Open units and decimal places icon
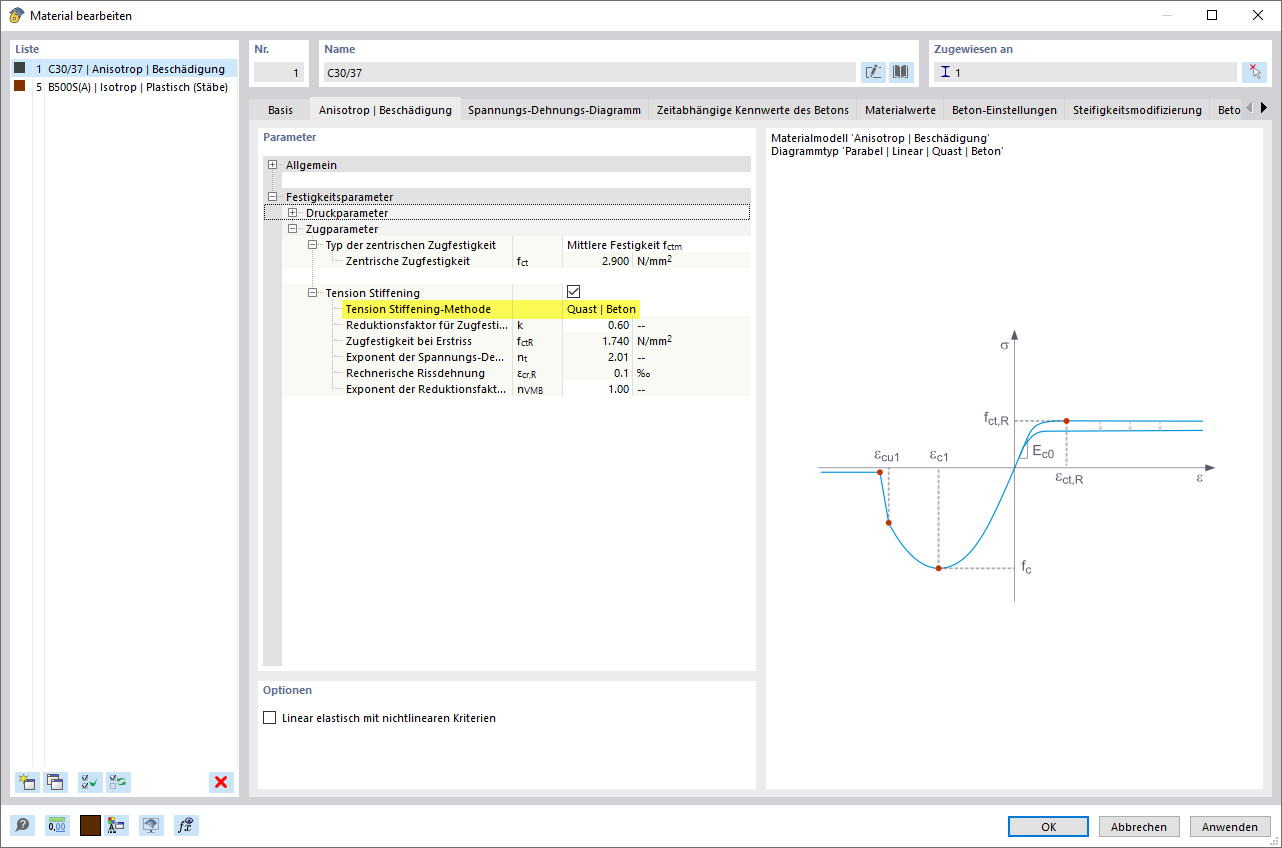 (57, 825)
